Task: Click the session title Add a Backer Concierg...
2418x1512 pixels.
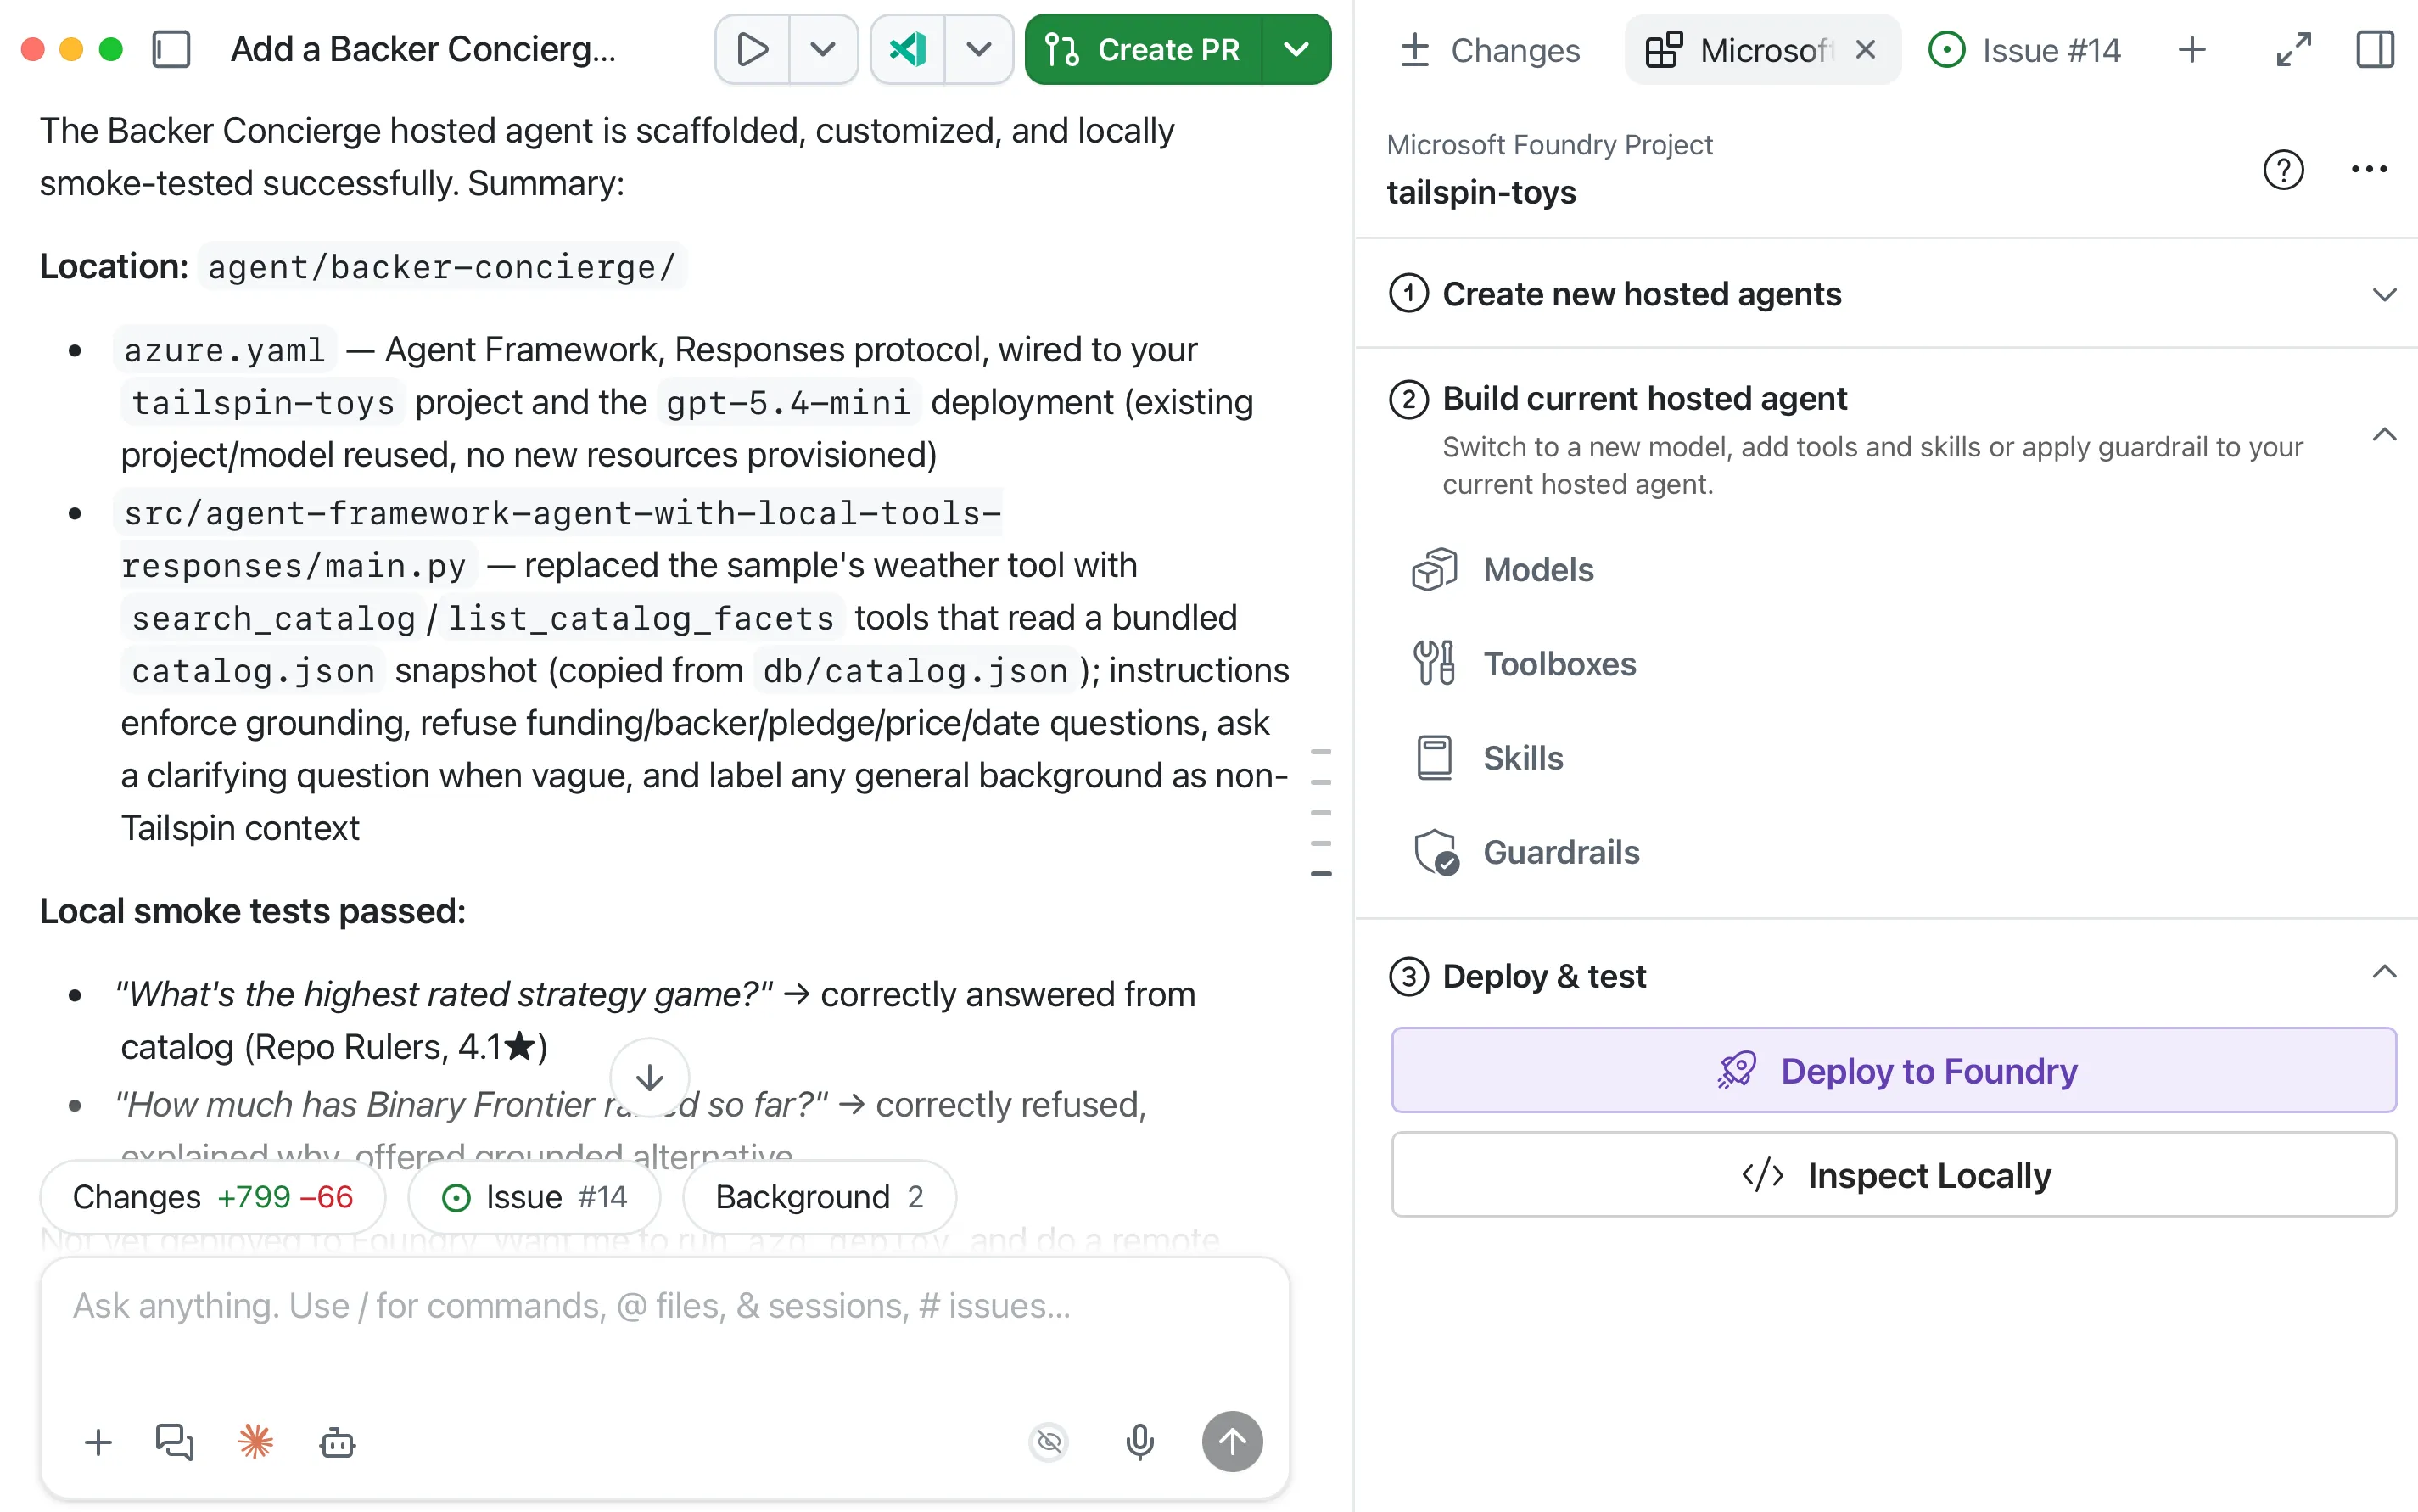Action: tap(423, 49)
